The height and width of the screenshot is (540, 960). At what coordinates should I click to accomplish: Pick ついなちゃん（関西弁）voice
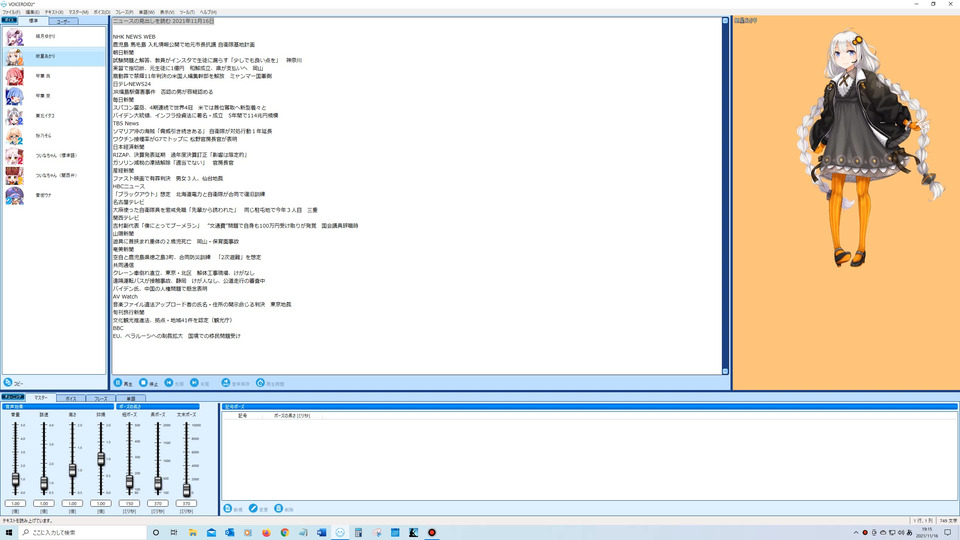tap(54, 175)
